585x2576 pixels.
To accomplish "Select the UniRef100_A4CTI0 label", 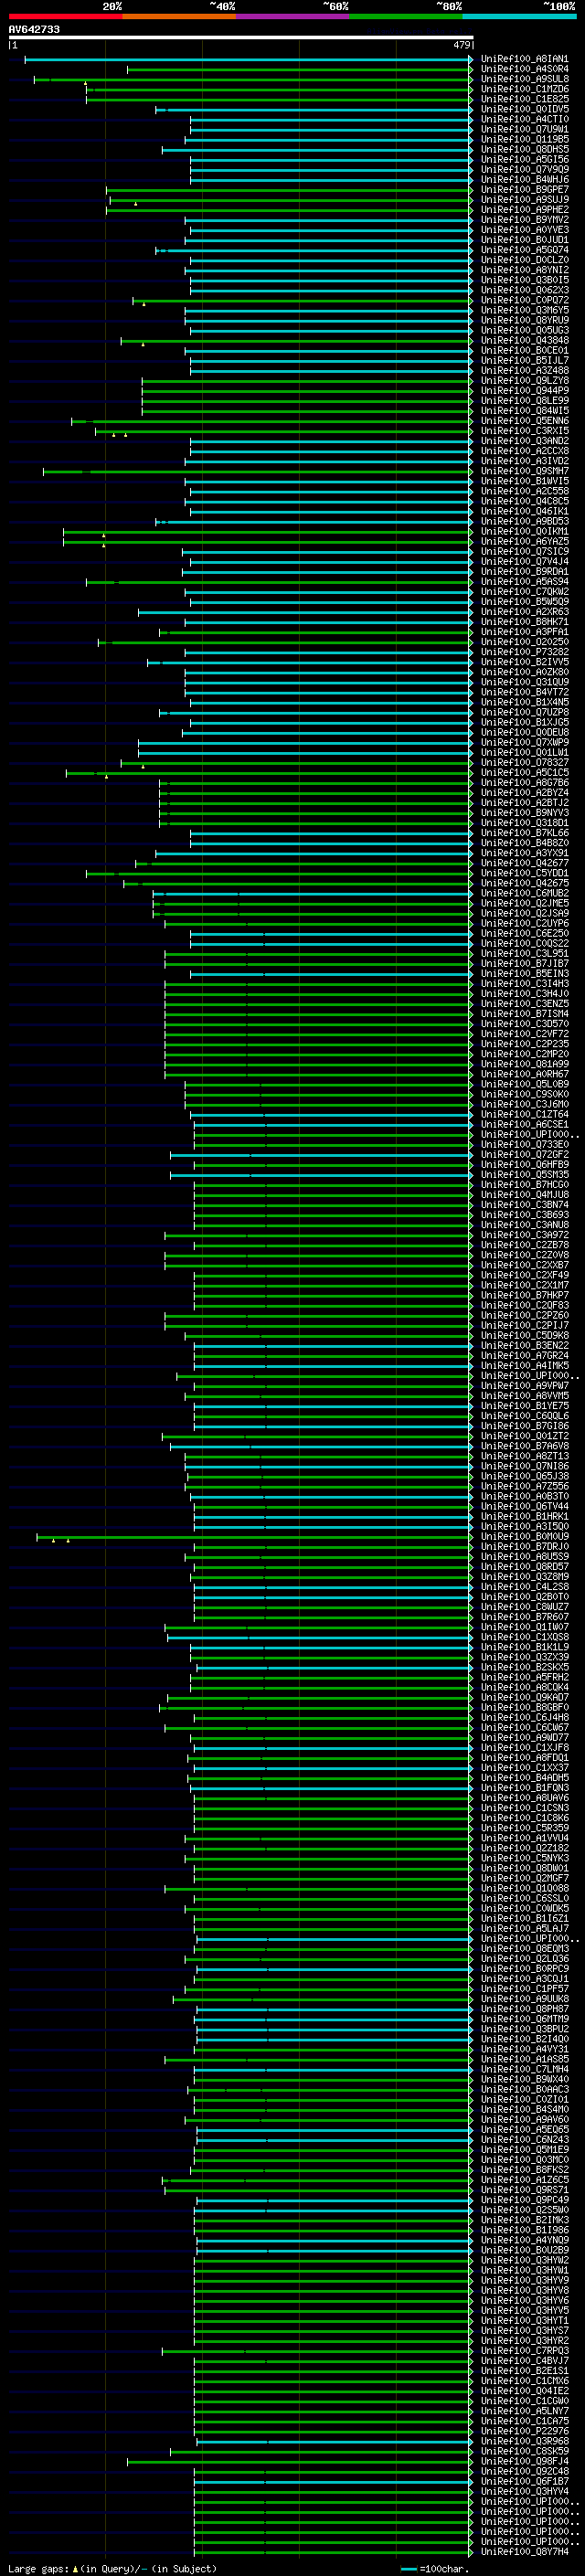I will pos(524,119).
